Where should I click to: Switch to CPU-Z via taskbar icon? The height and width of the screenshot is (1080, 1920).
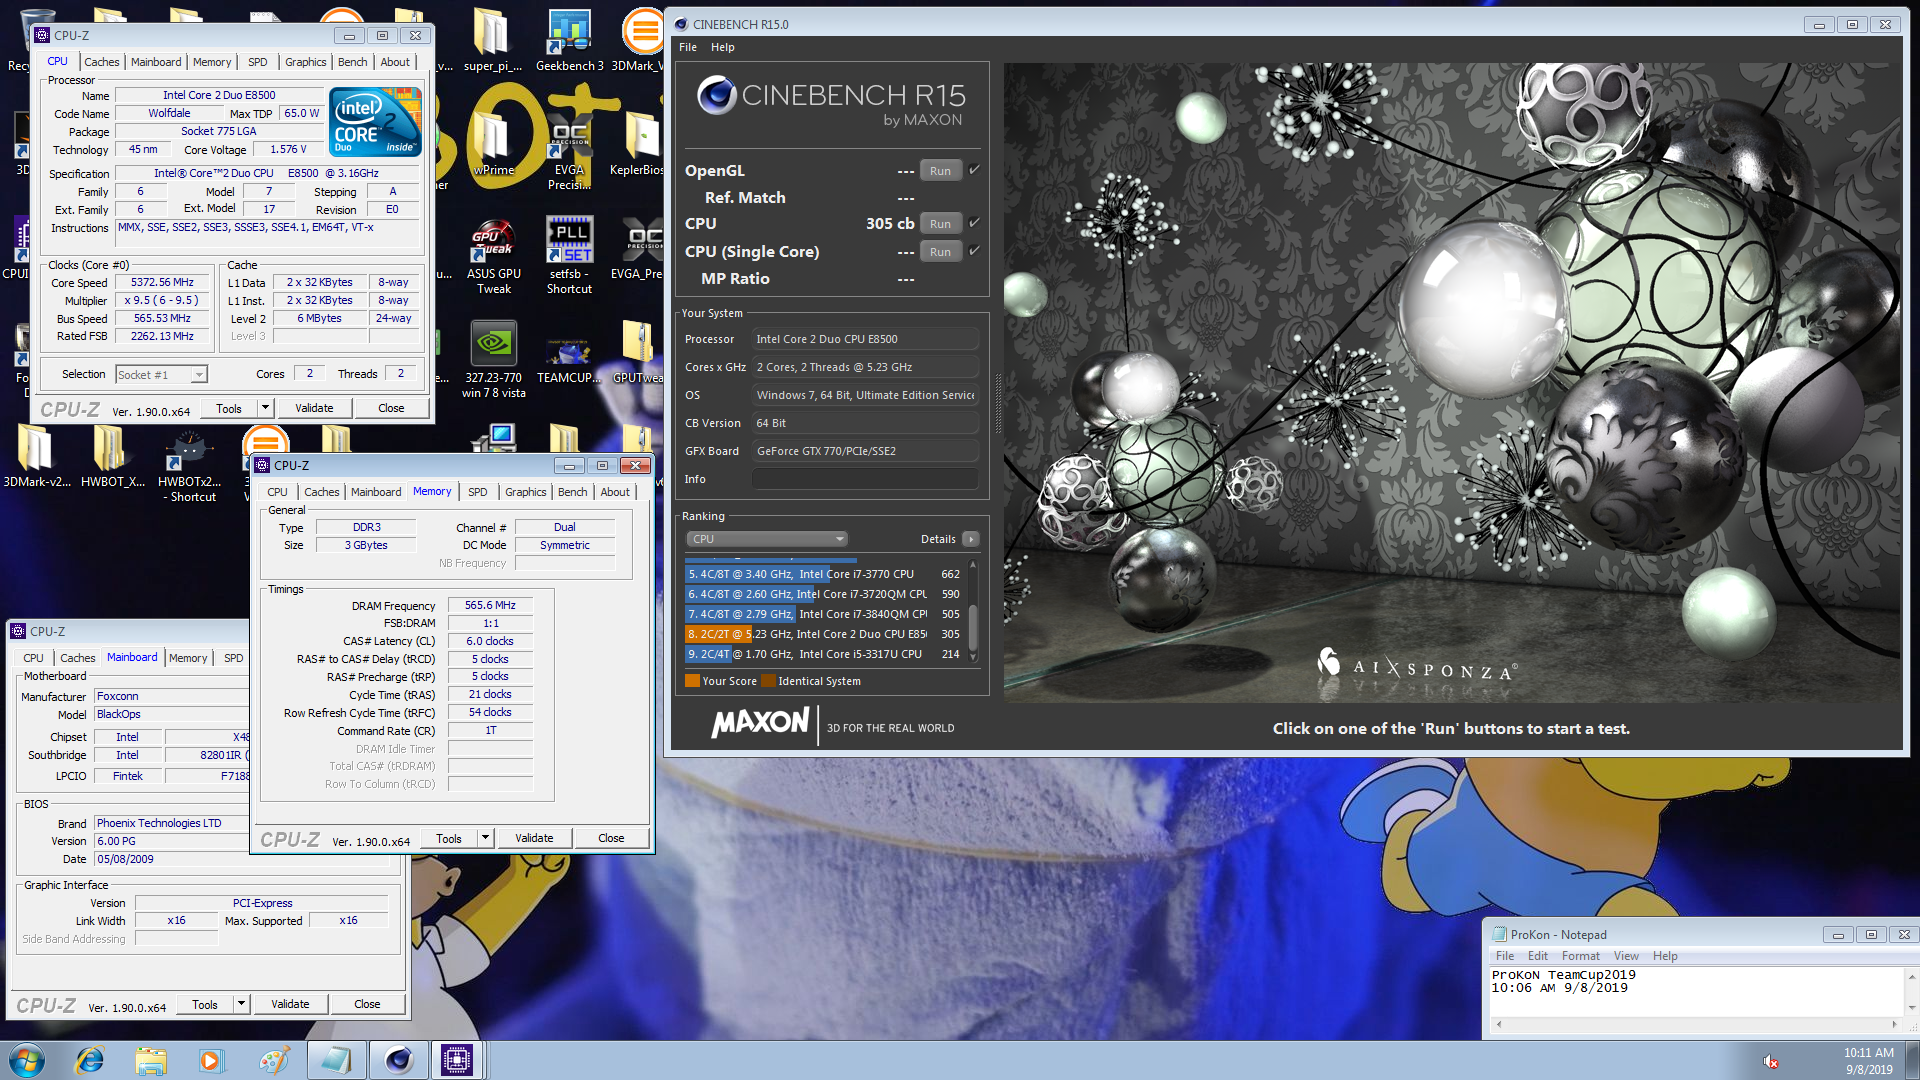pos(457,1060)
